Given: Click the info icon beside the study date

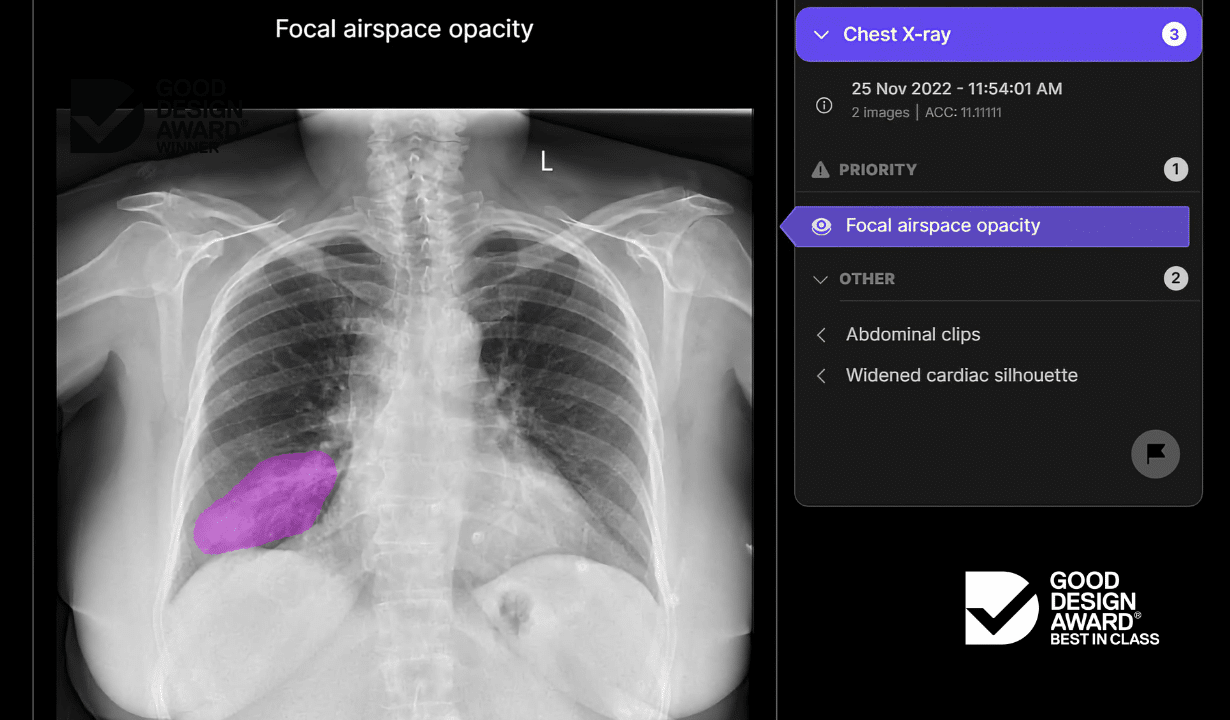Looking at the screenshot, I should [x=824, y=105].
